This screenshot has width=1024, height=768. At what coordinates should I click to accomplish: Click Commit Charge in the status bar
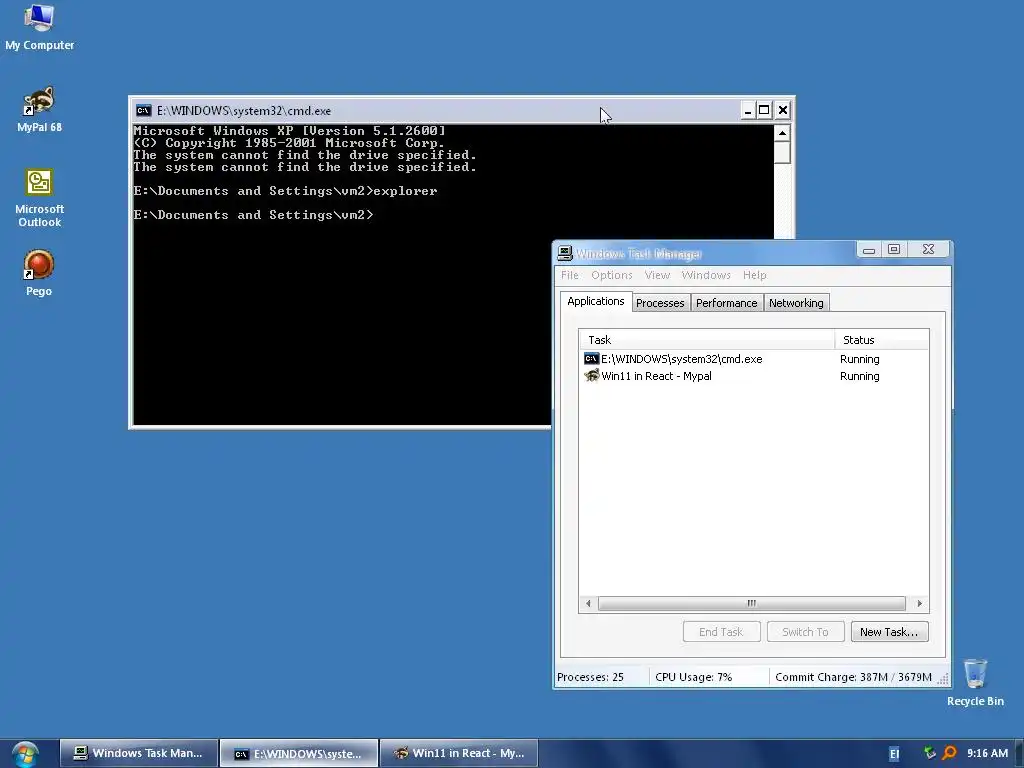[853, 677]
